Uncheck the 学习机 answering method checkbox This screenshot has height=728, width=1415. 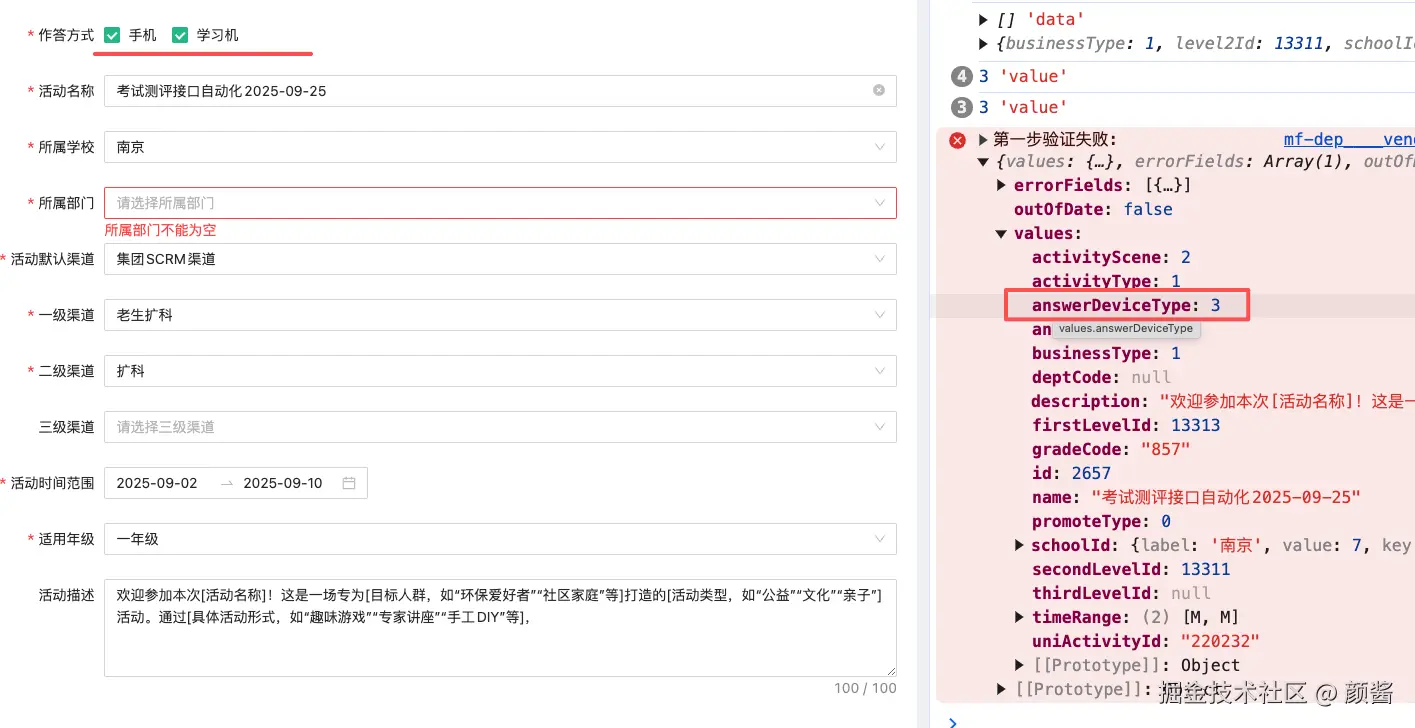click(x=180, y=33)
